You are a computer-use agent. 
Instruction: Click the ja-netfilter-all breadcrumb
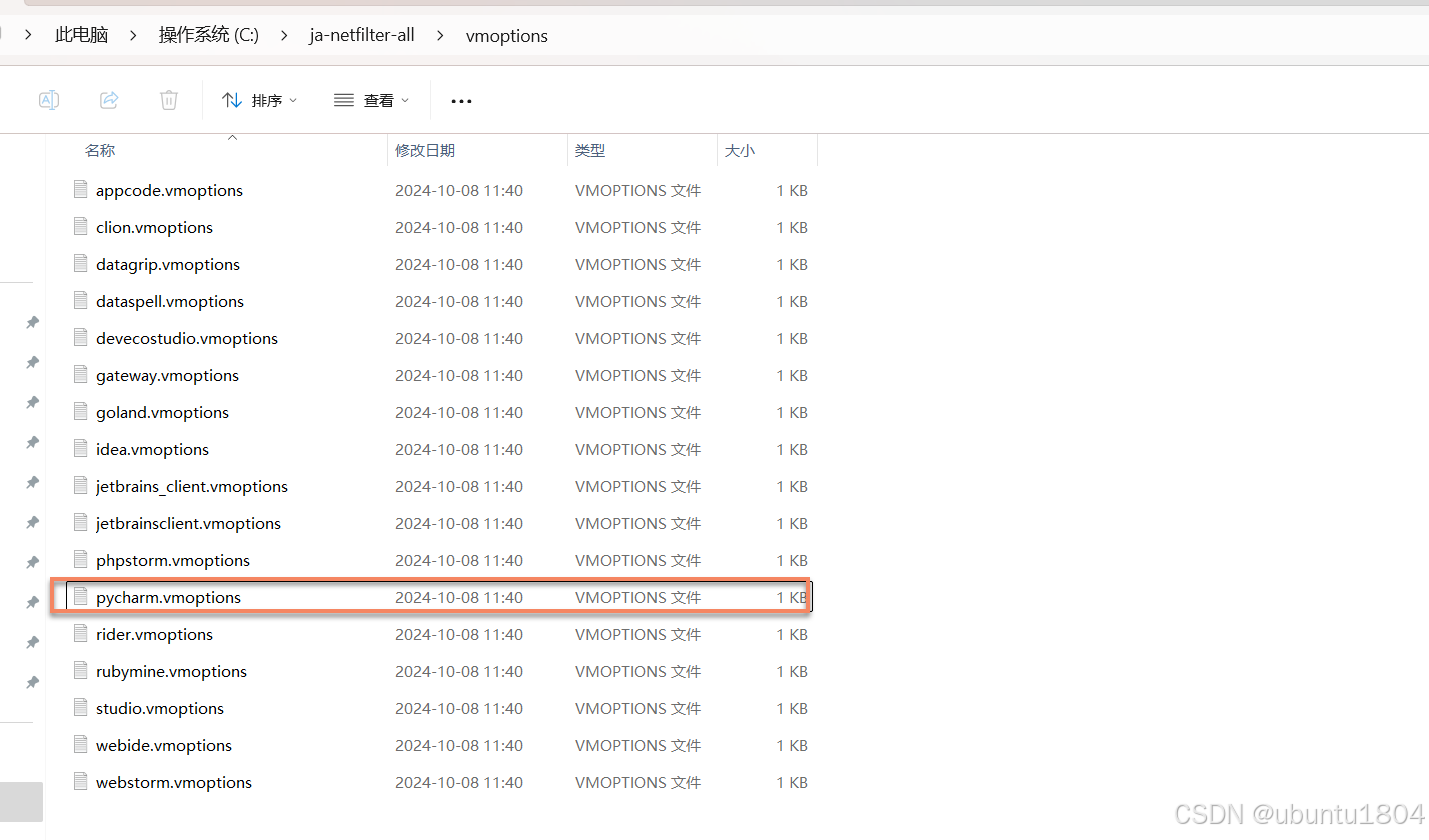[362, 35]
